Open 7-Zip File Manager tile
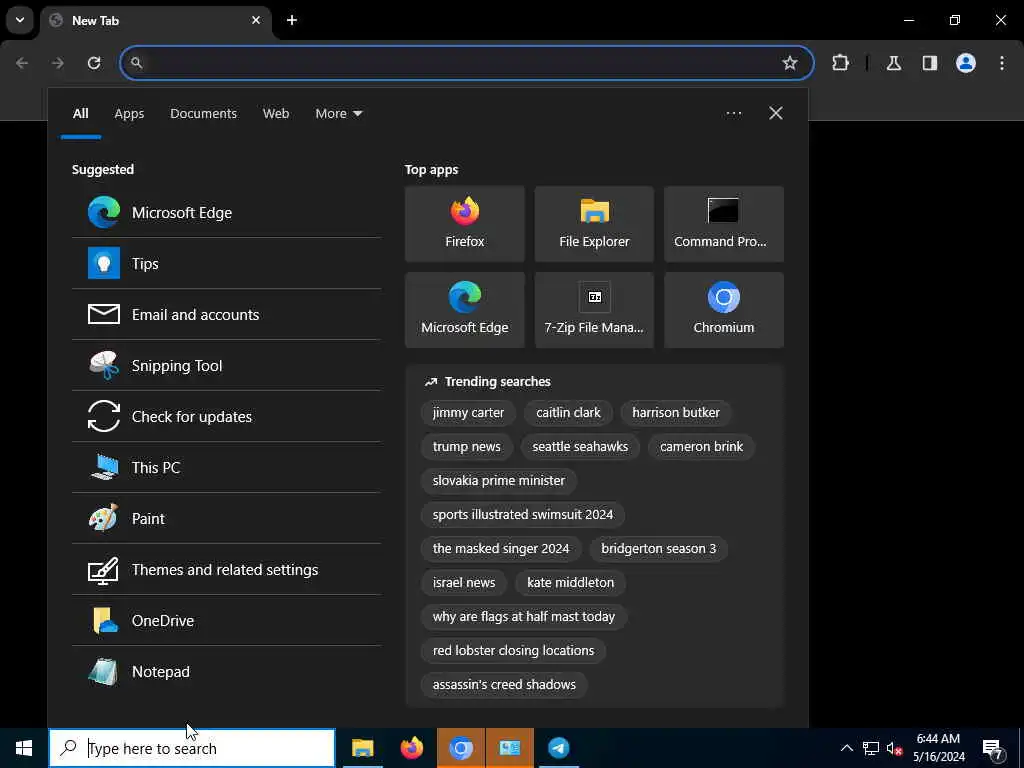 (594, 310)
